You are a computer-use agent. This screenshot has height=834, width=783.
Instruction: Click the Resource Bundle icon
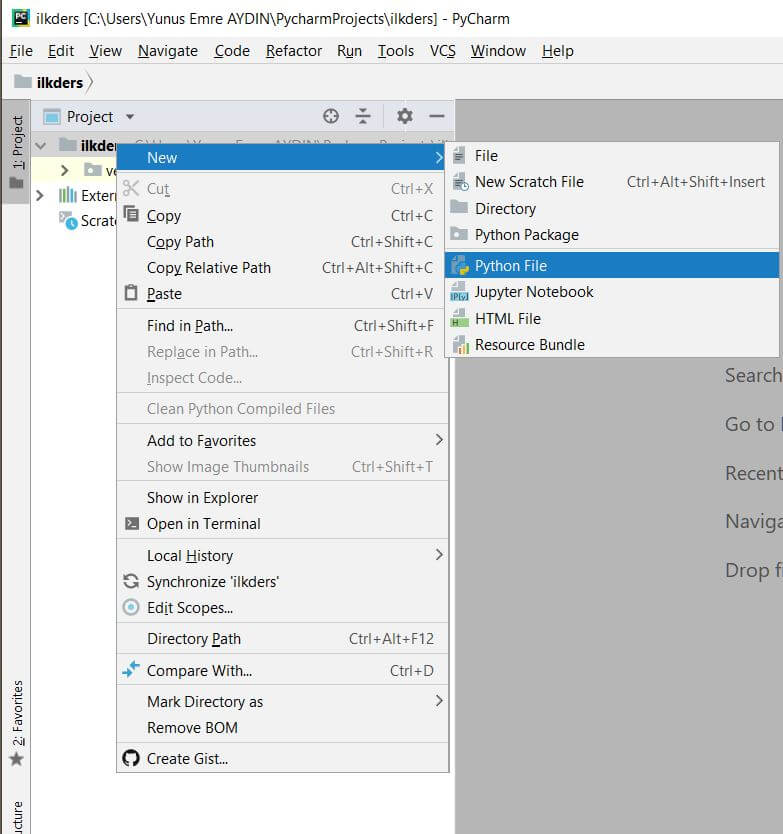coord(460,344)
